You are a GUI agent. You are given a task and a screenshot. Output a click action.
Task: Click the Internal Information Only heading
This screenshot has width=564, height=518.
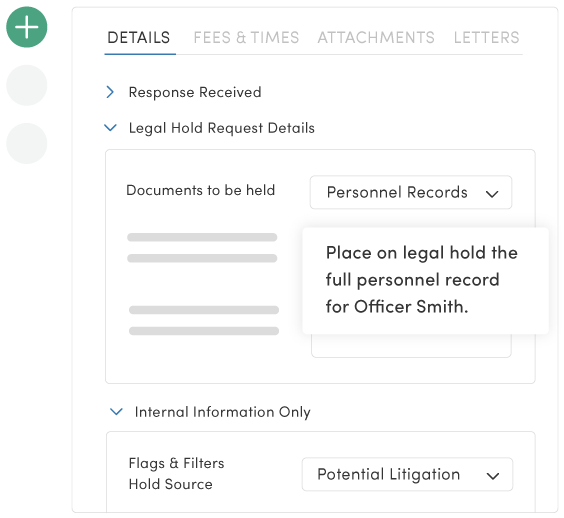pos(223,412)
